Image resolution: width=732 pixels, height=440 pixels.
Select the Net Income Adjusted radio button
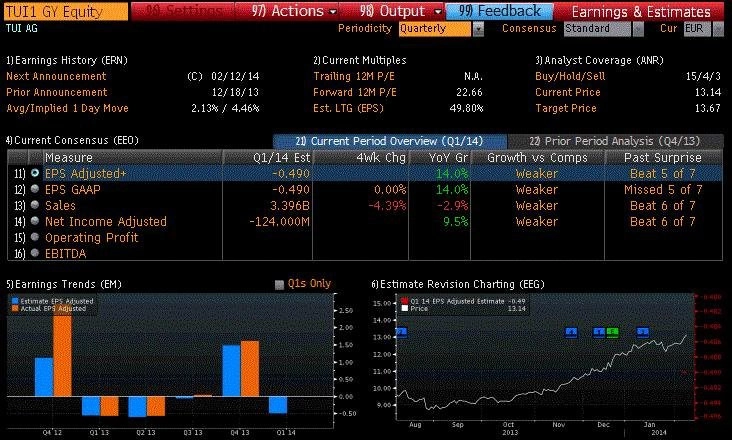click(x=35, y=221)
